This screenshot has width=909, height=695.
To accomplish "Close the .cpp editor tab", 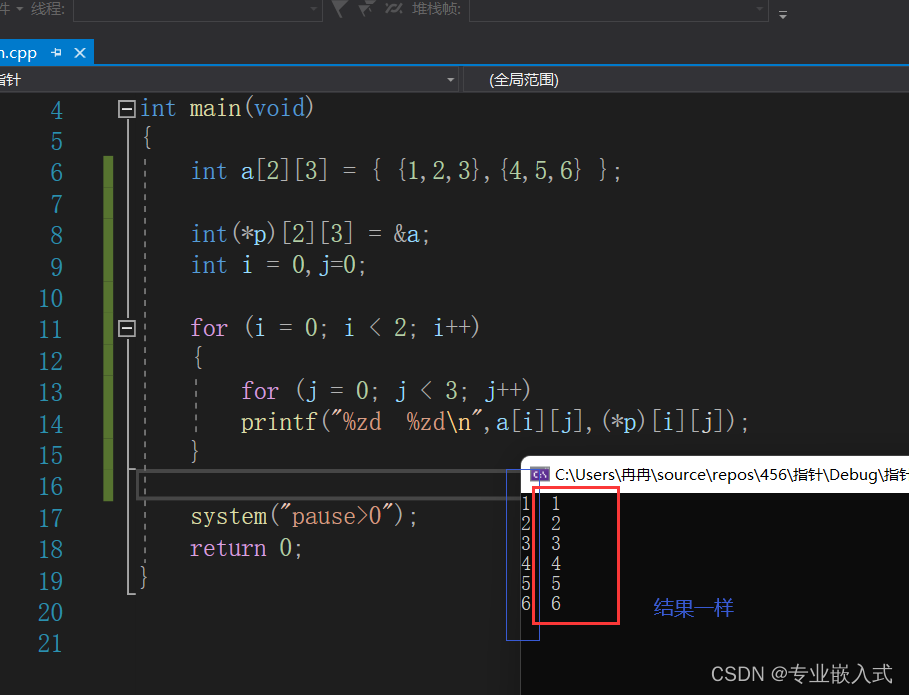I will coord(80,53).
